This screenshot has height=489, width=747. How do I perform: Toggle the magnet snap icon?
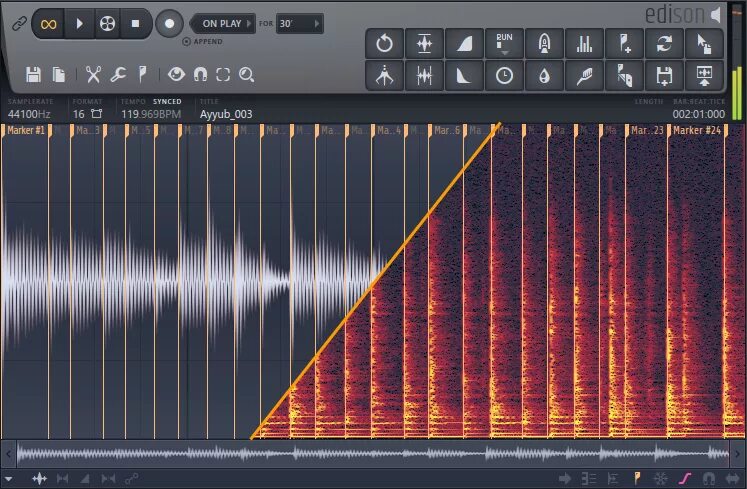(x=201, y=75)
